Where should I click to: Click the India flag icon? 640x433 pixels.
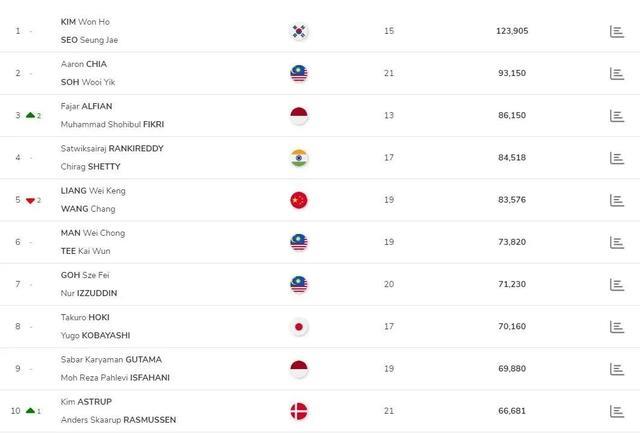coord(299,158)
